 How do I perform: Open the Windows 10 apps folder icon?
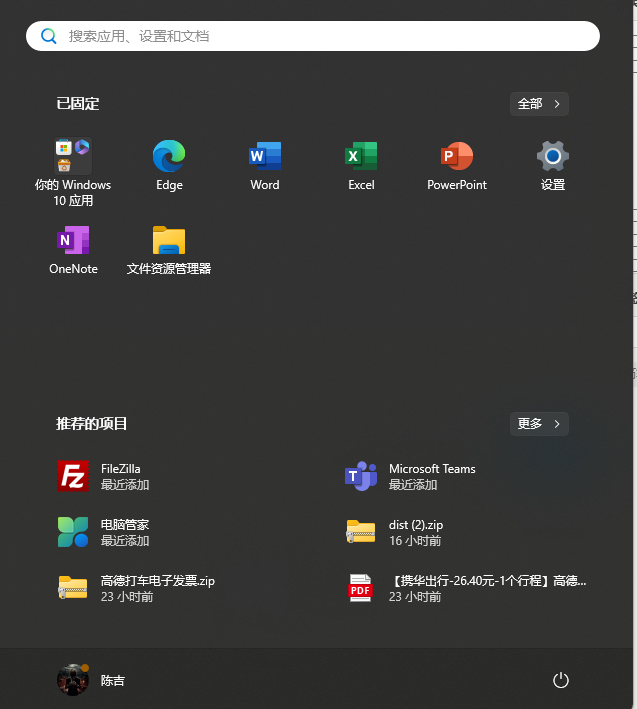pyautogui.click(x=73, y=156)
